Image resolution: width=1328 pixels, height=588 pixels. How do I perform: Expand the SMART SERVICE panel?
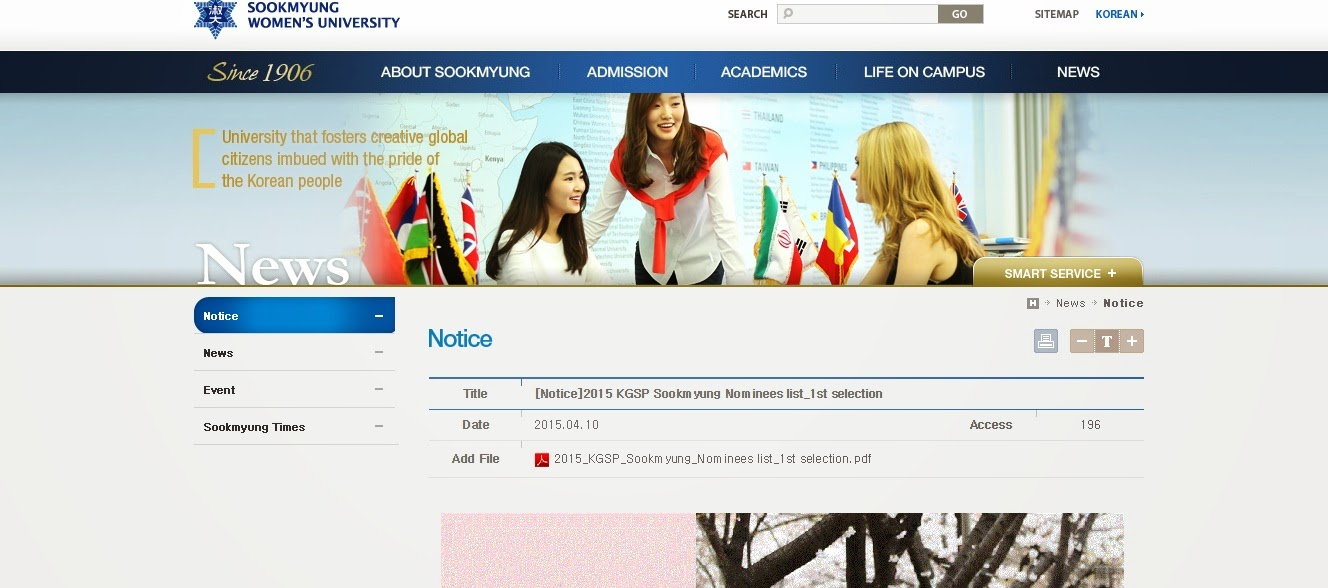pyautogui.click(x=1058, y=273)
